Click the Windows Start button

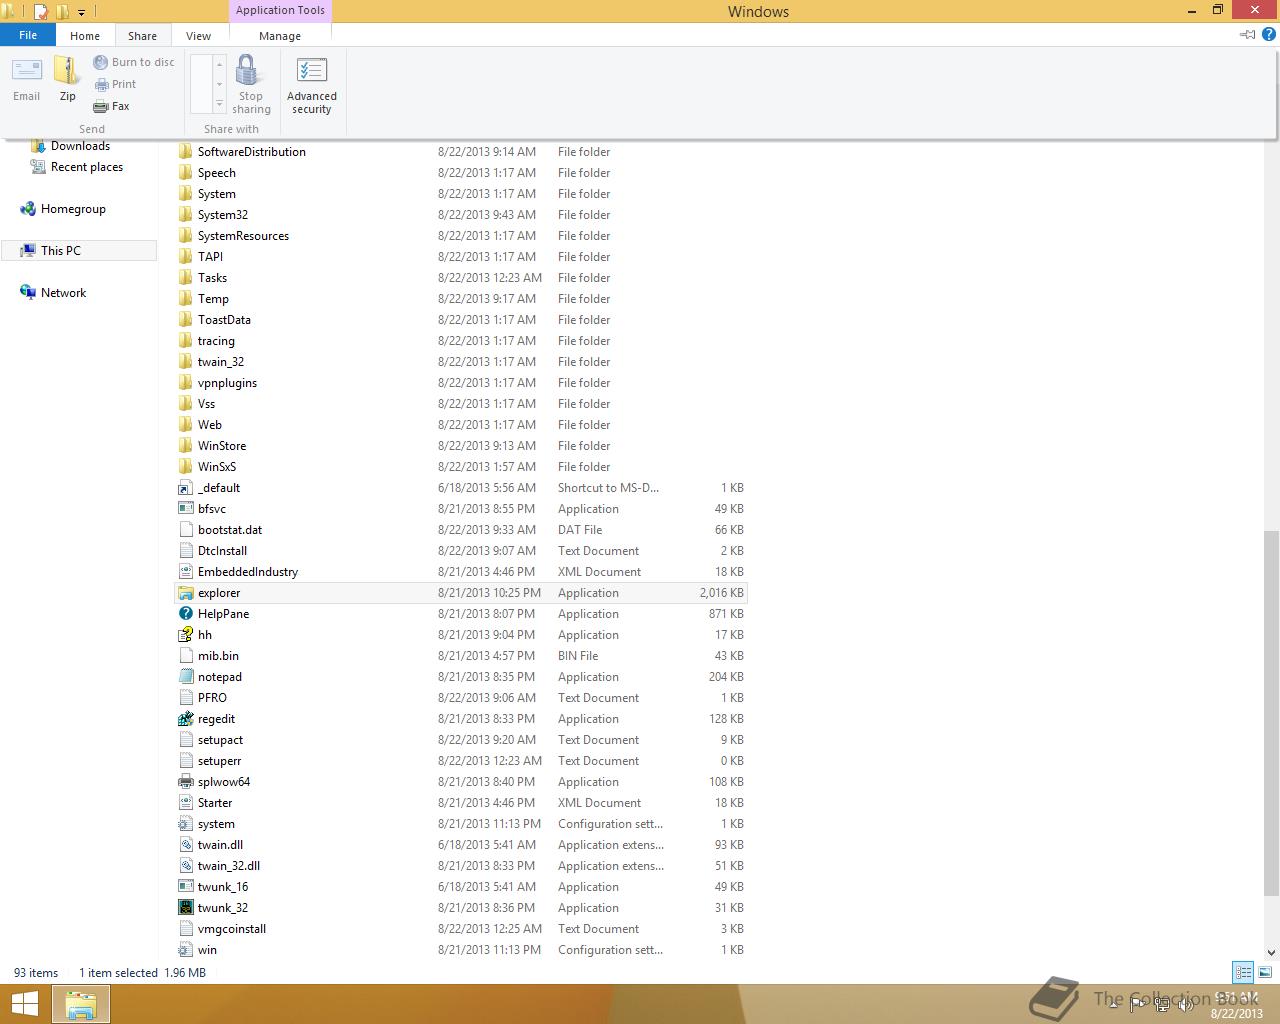pos(25,1004)
